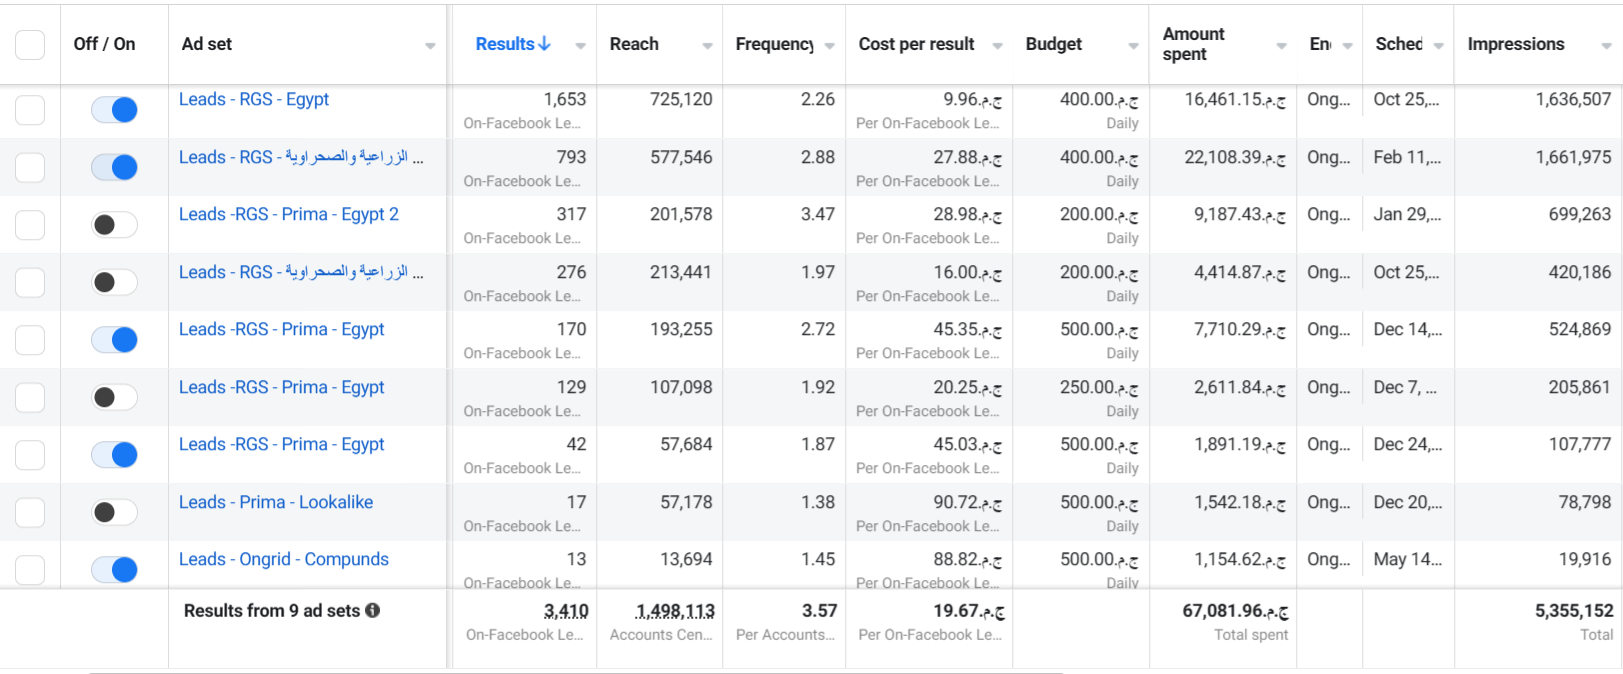Screen dimensions: 1623x674
Task: Click the total results value 3,410
Action: (x=566, y=611)
